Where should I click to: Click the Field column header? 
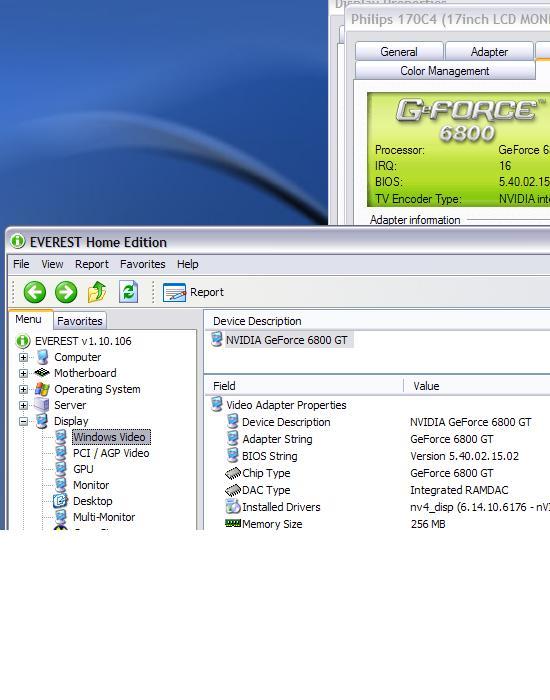click(x=304, y=386)
